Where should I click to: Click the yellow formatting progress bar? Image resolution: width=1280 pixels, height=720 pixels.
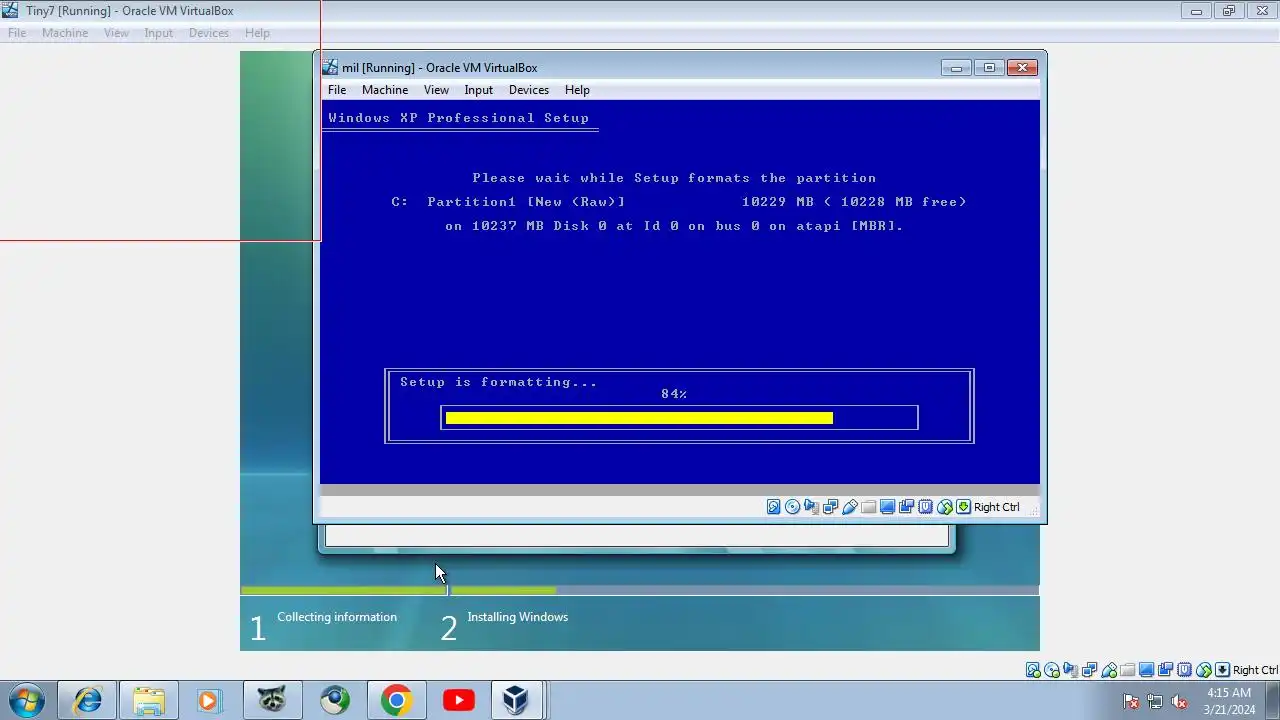coord(639,418)
